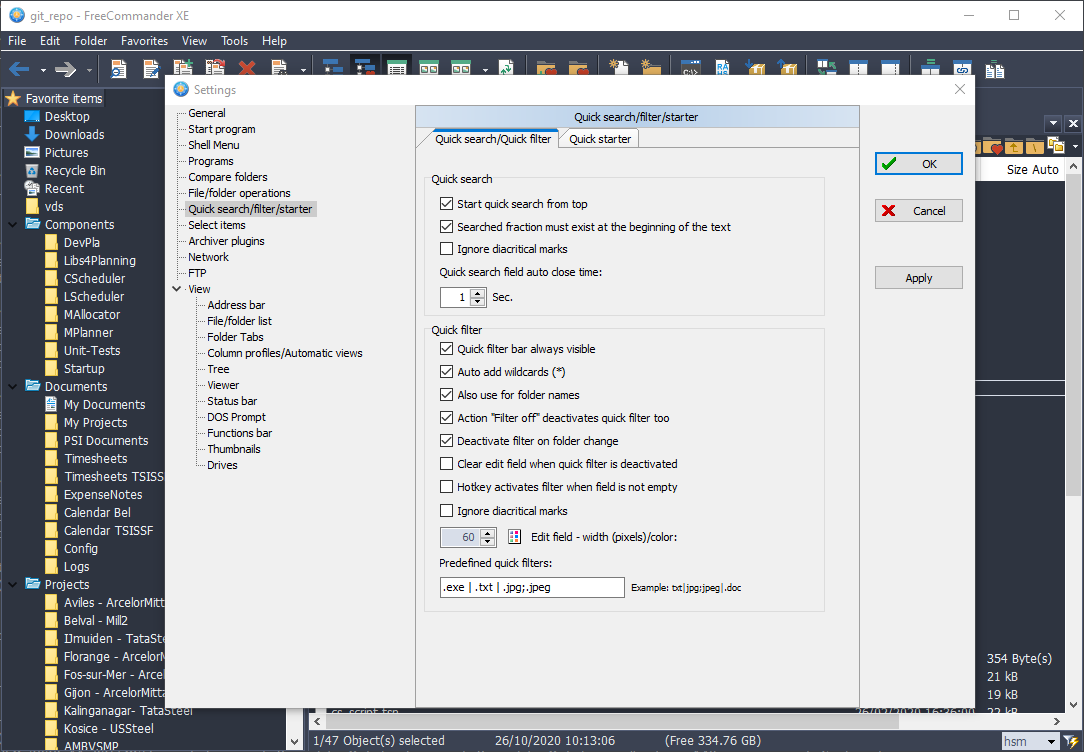Open the DOS prompt C:\> icon
The height and width of the screenshot is (752, 1084).
pyautogui.click(x=691, y=69)
